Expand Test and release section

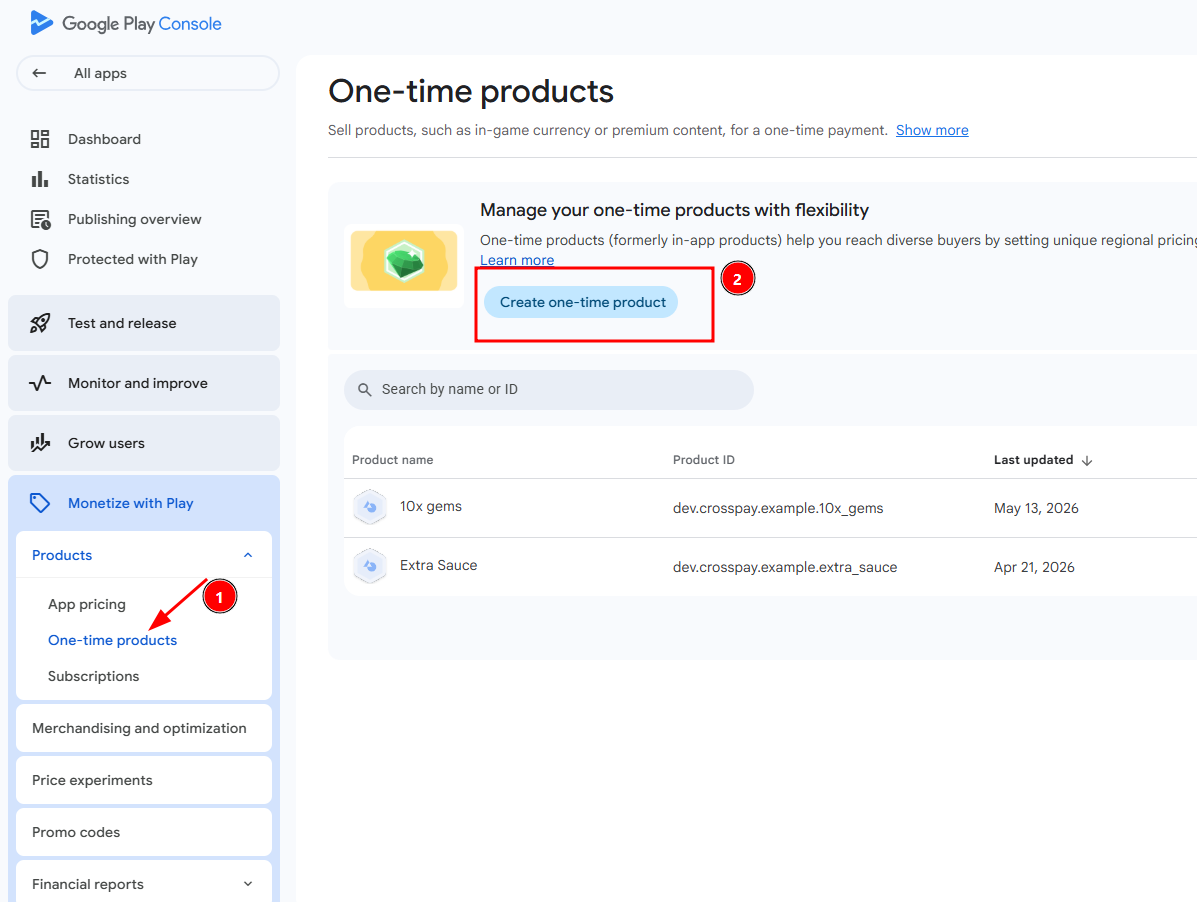(x=144, y=324)
